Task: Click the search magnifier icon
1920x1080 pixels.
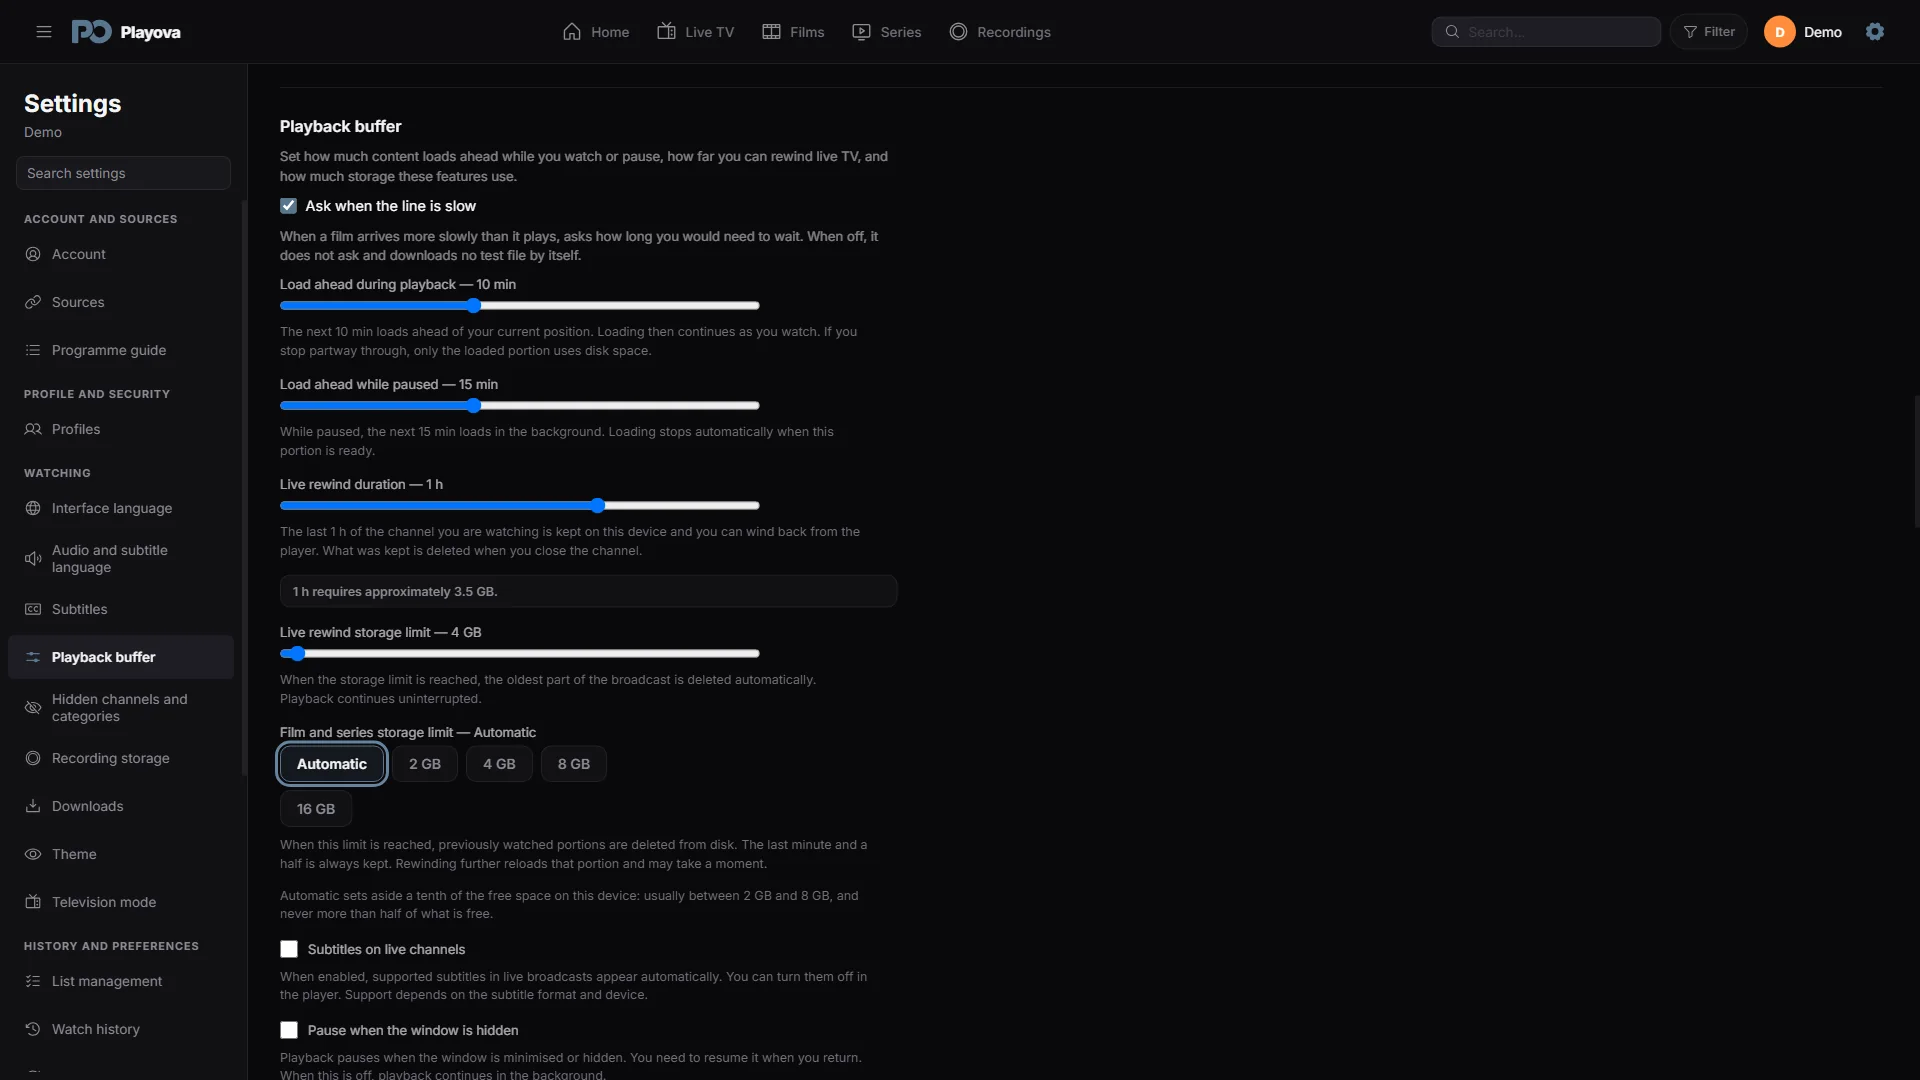Action: 1452,32
